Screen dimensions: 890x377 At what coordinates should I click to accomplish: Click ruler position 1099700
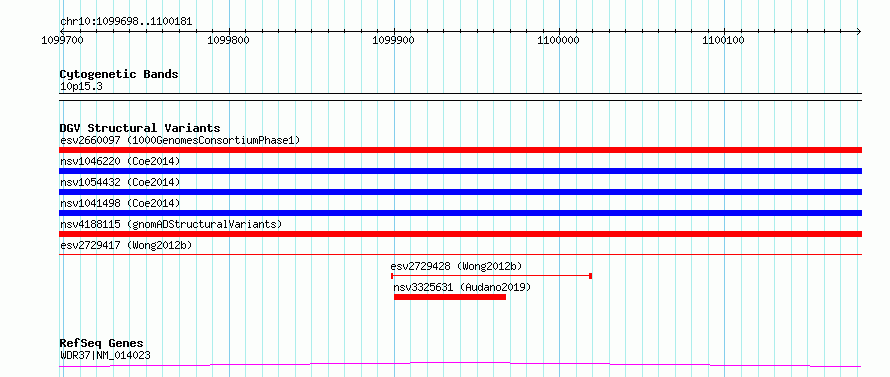click(62, 40)
